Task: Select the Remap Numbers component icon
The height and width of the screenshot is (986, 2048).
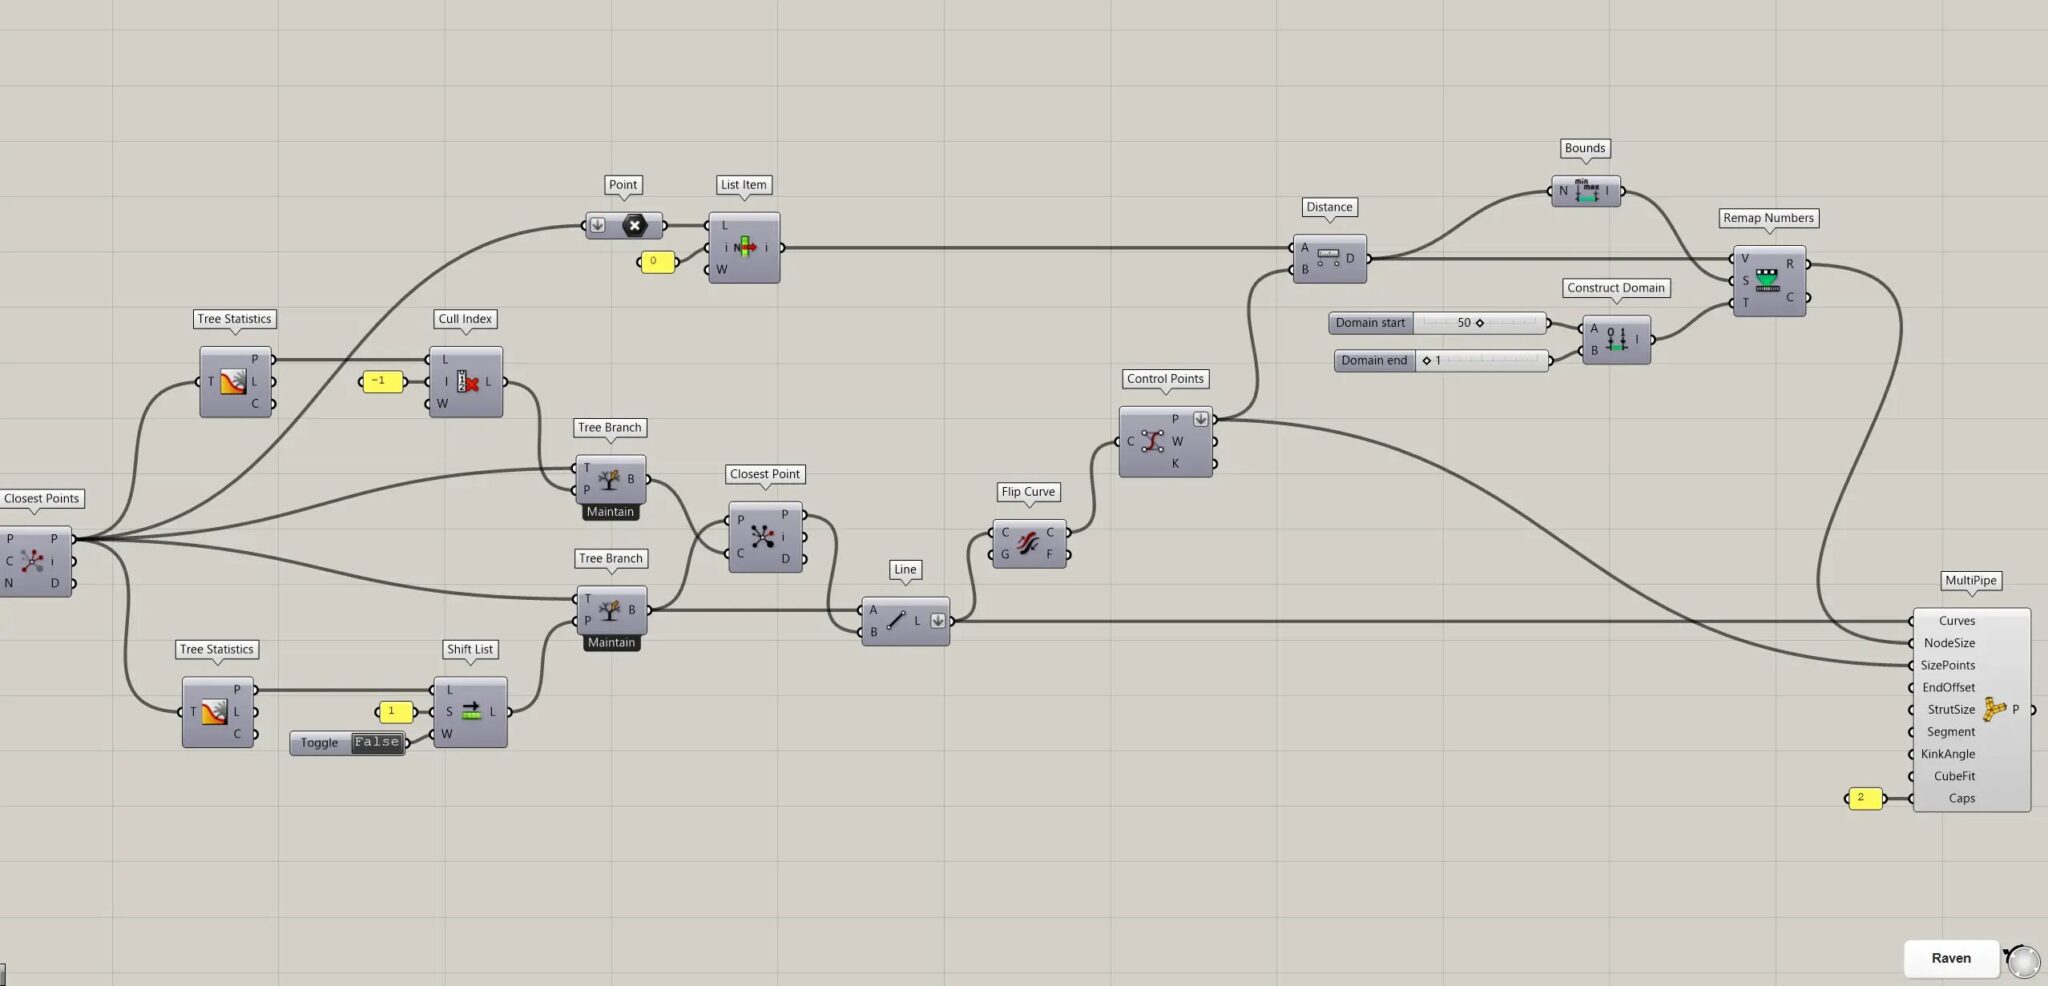Action: click(1768, 281)
